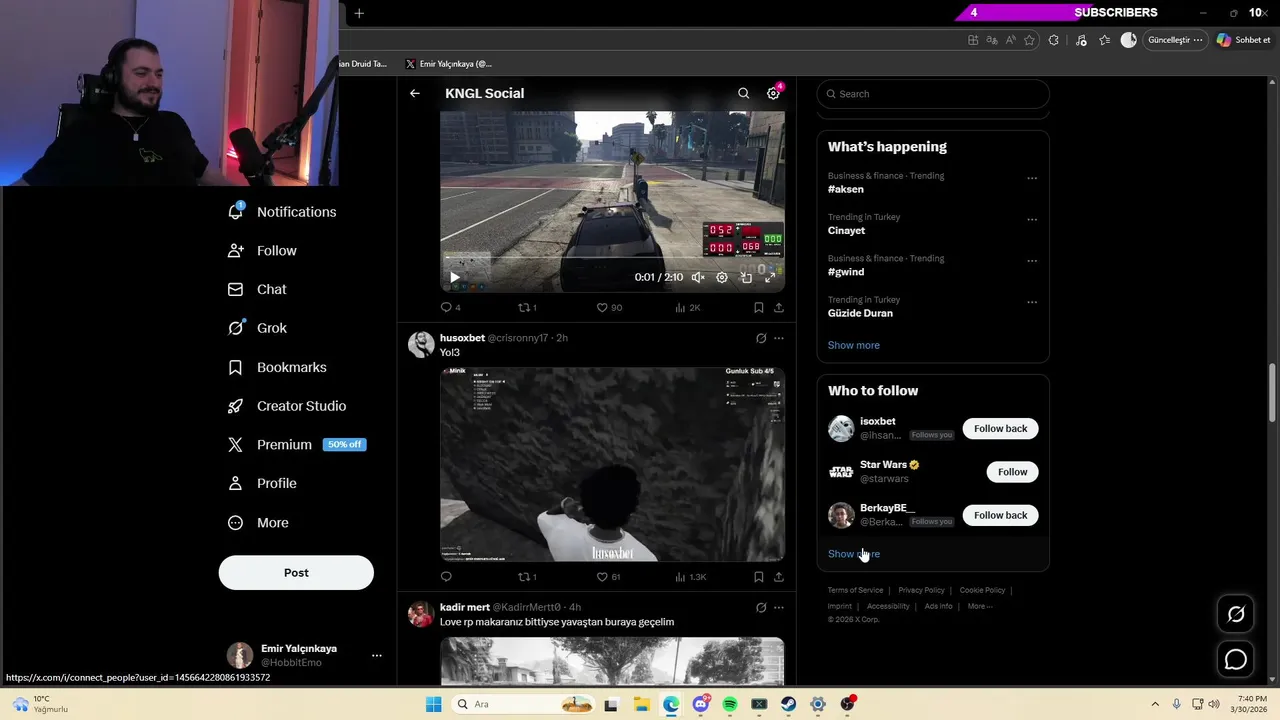Open Privacy Policy link

[921, 590]
